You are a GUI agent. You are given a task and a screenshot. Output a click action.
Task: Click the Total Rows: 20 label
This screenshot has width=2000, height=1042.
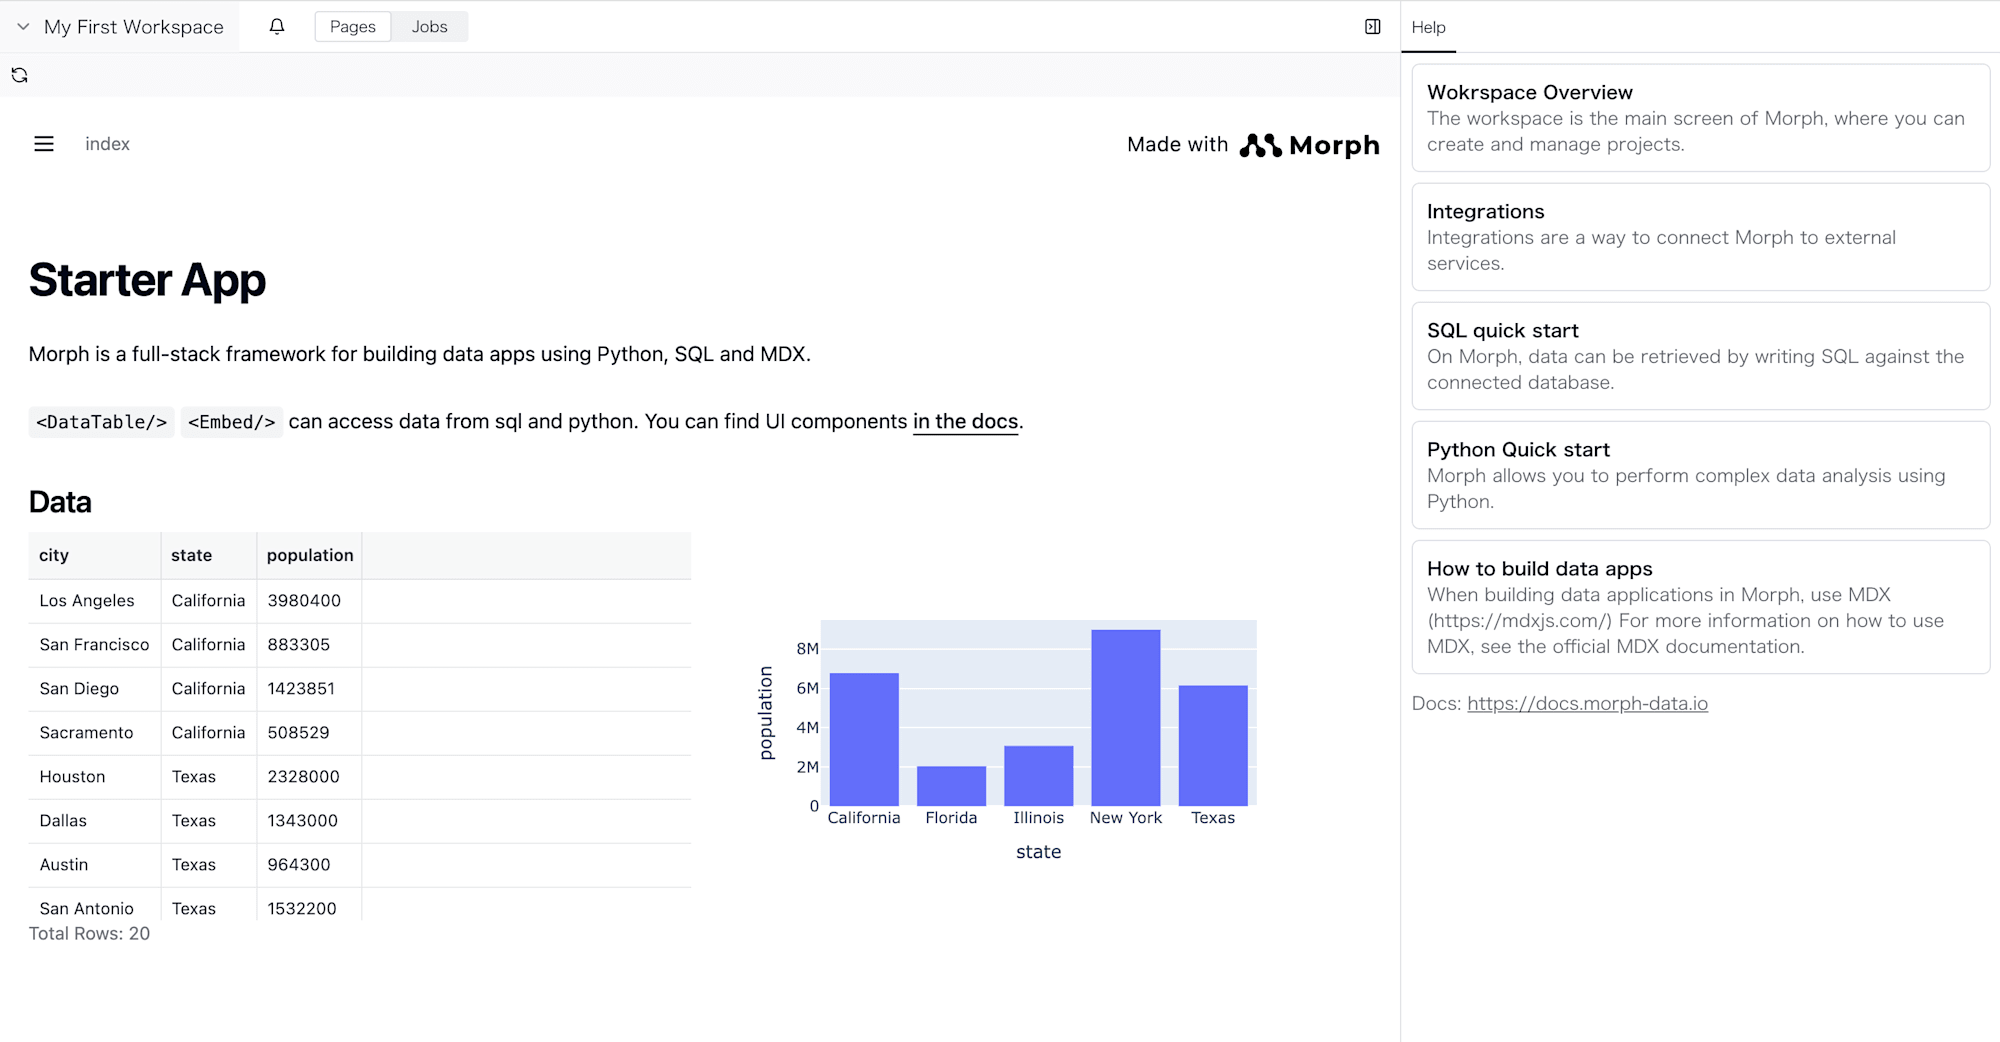coord(89,934)
